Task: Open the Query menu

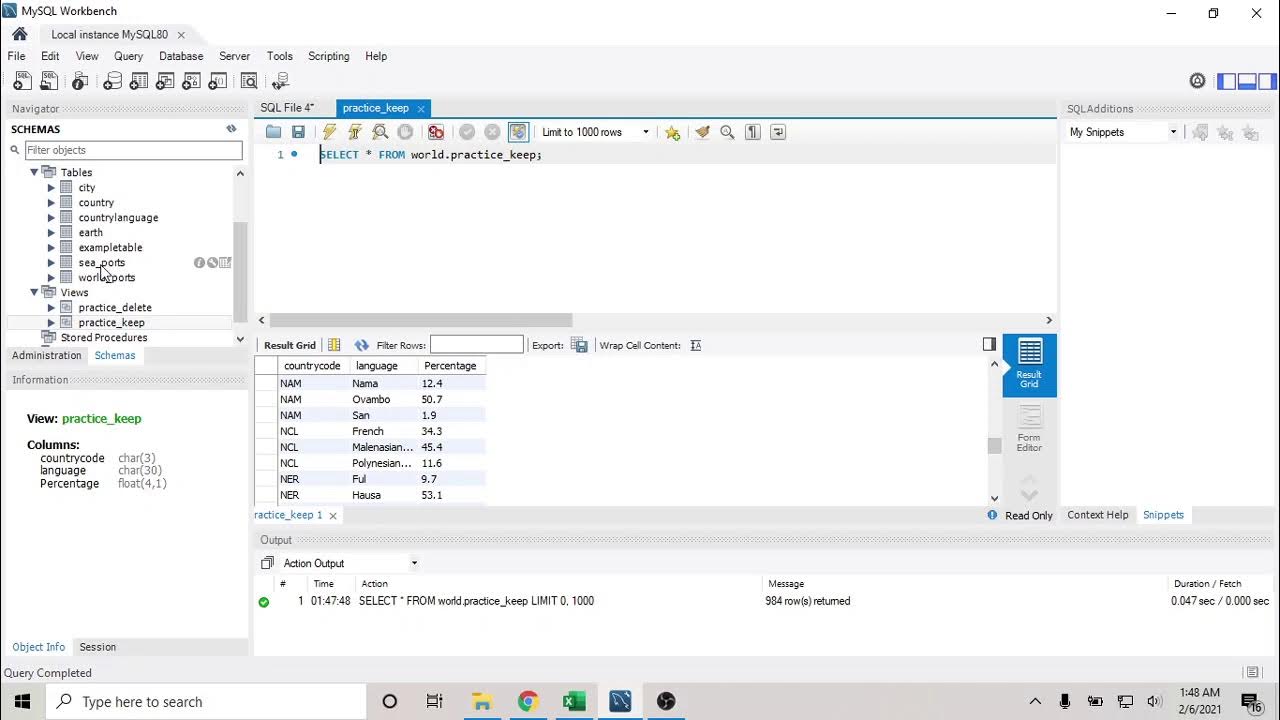Action: 128,56
